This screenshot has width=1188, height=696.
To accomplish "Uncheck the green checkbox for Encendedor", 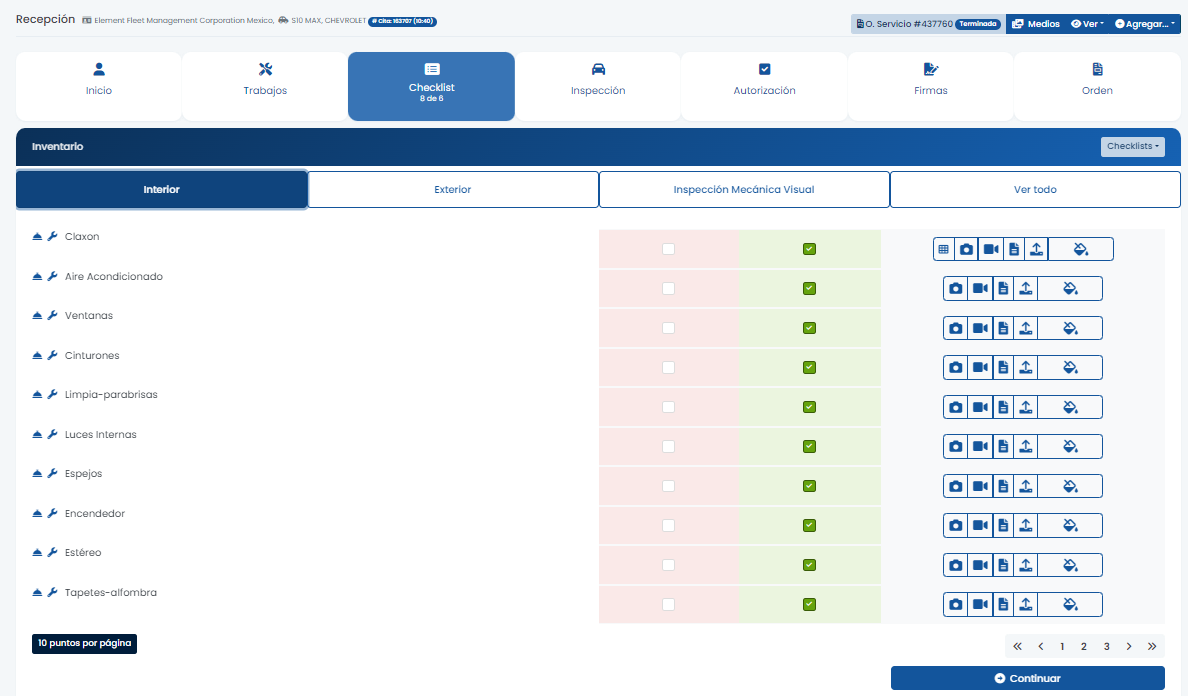I will pos(810,525).
